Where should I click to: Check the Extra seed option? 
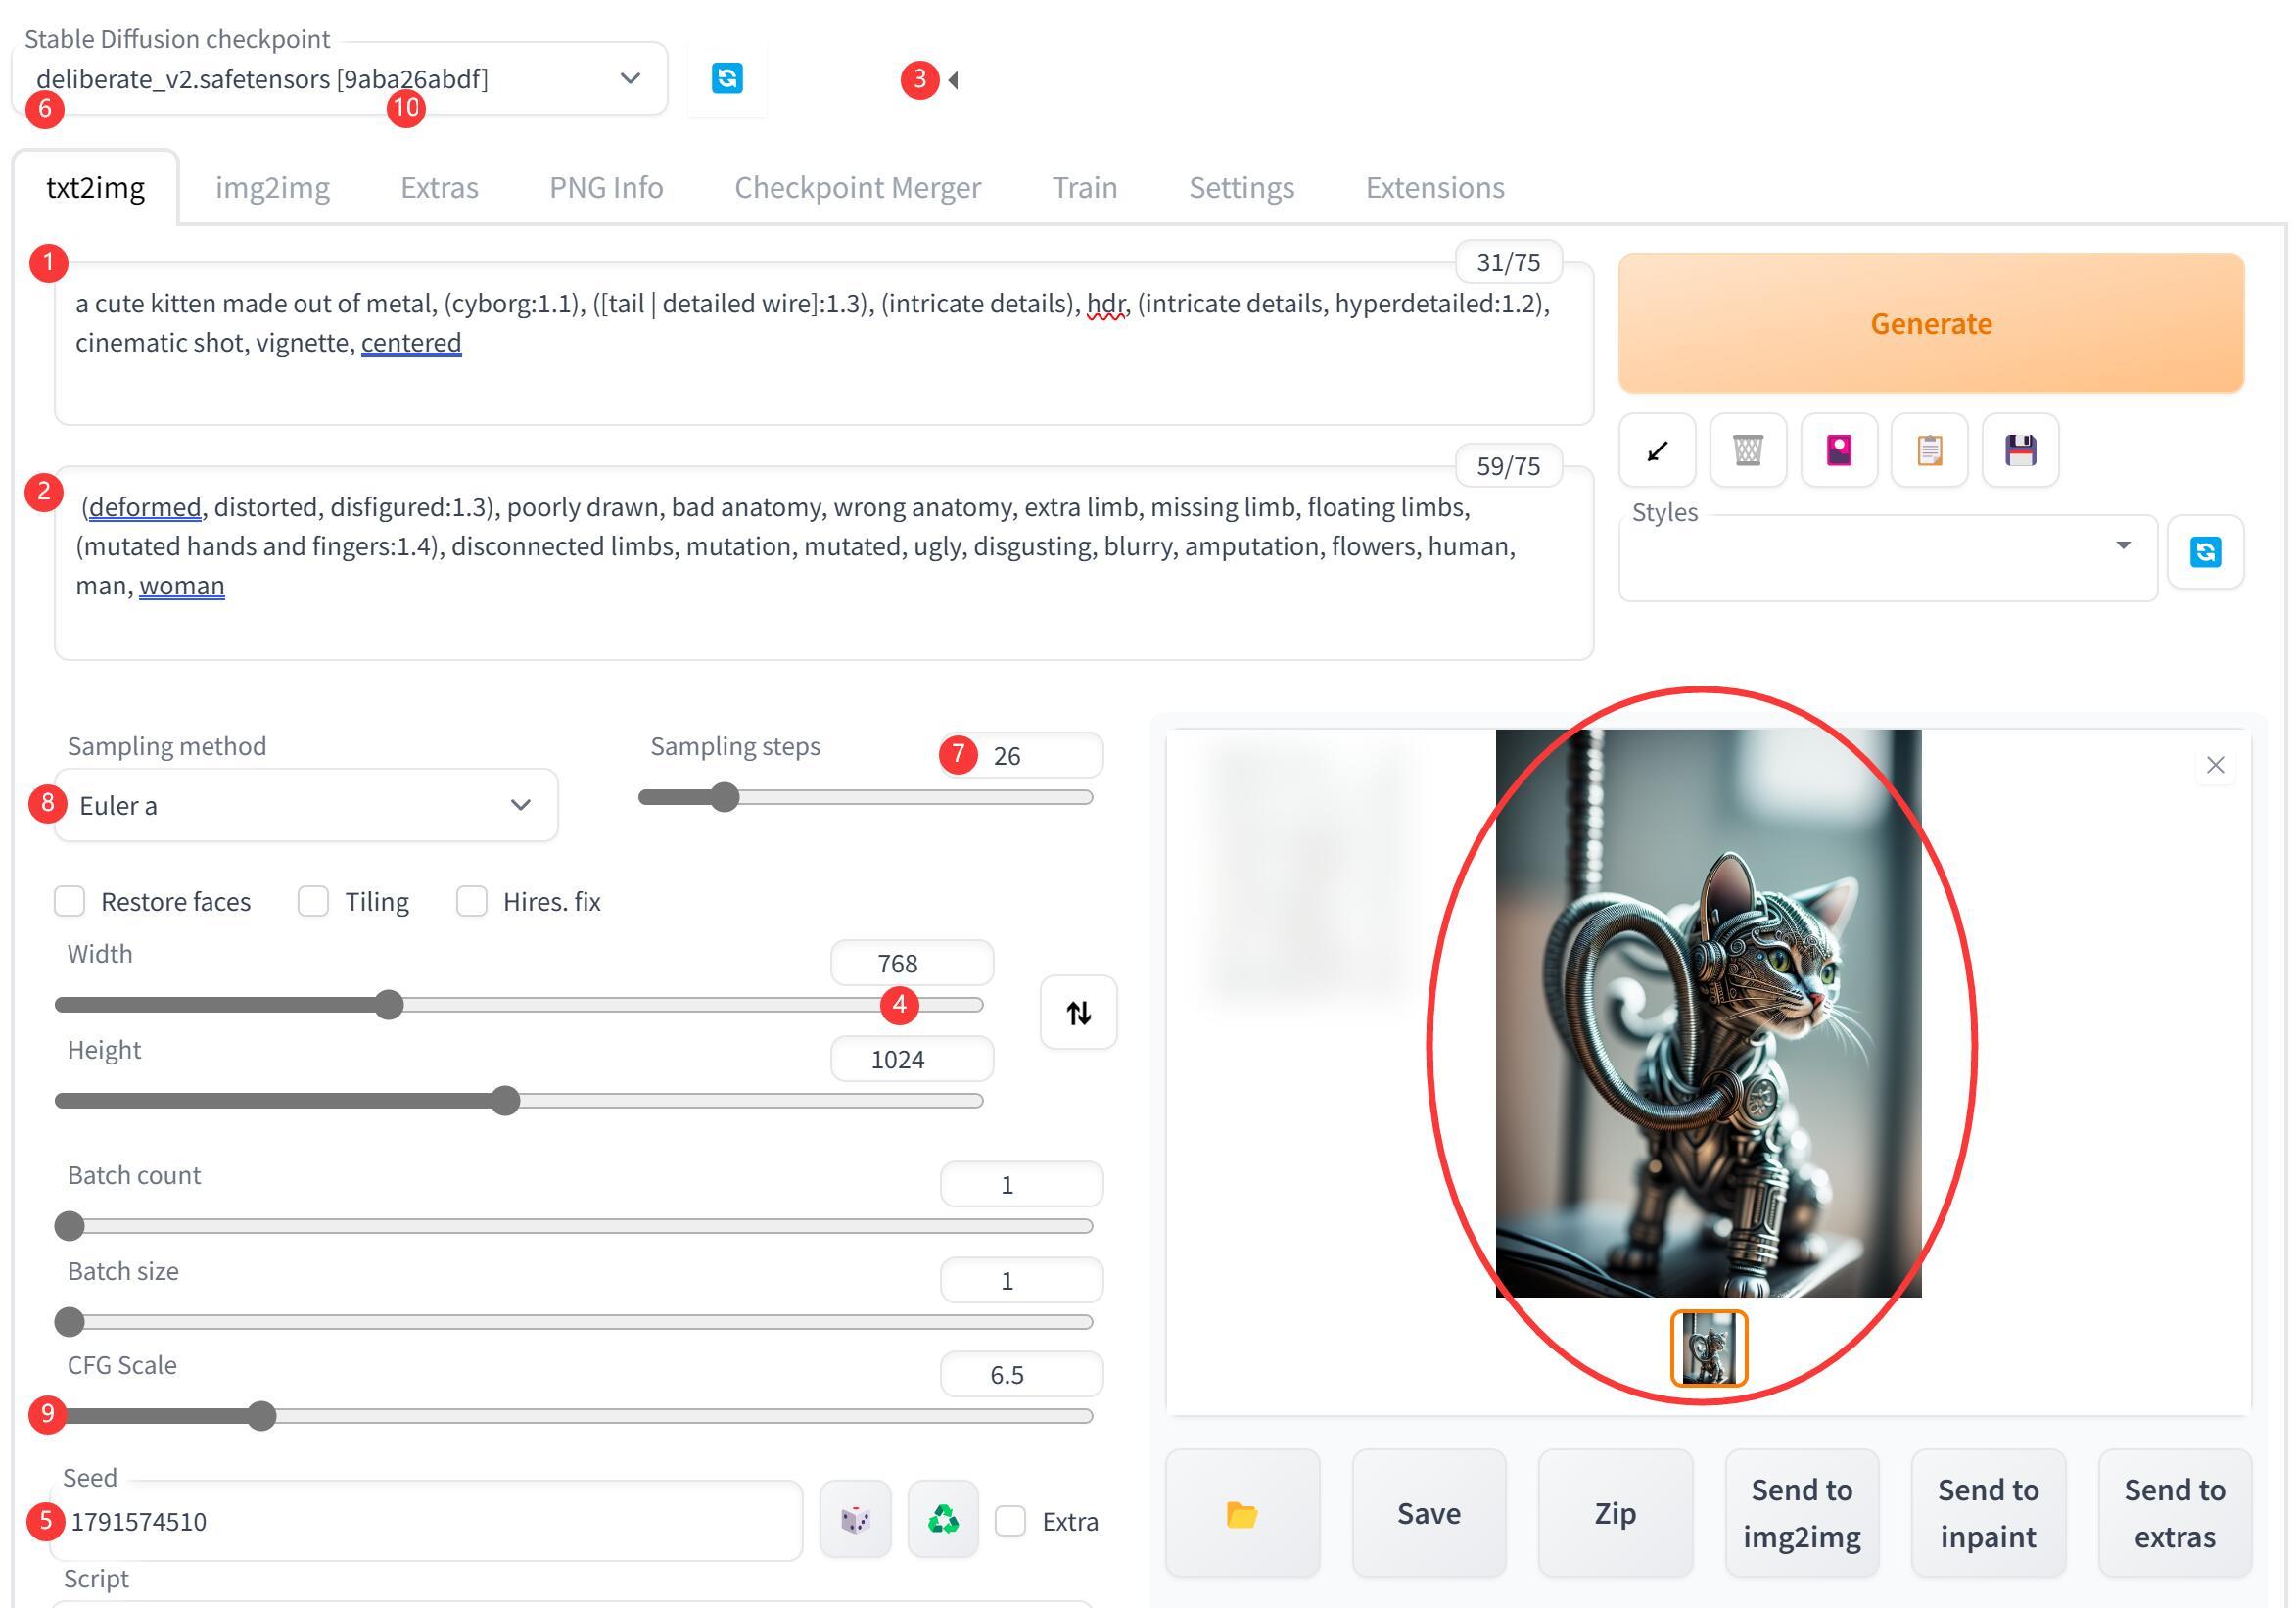pyautogui.click(x=1010, y=1521)
